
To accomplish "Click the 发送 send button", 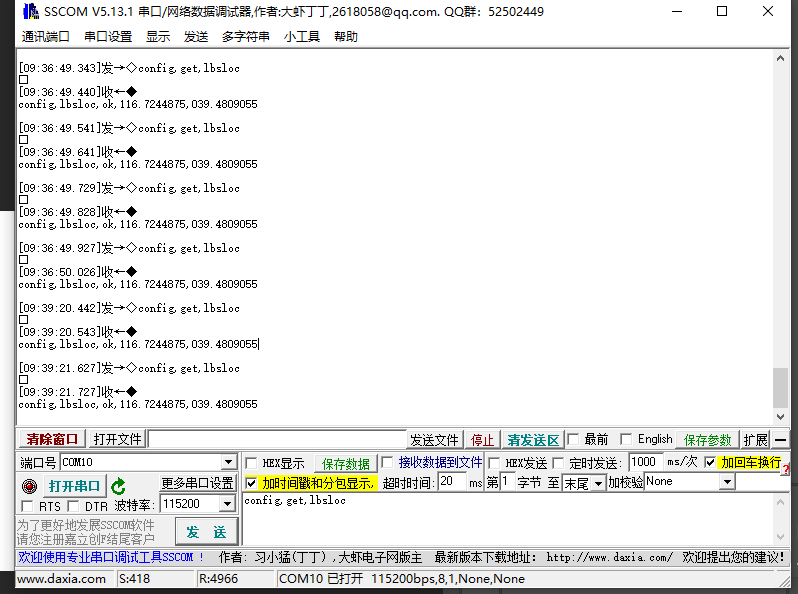I will coord(206,532).
